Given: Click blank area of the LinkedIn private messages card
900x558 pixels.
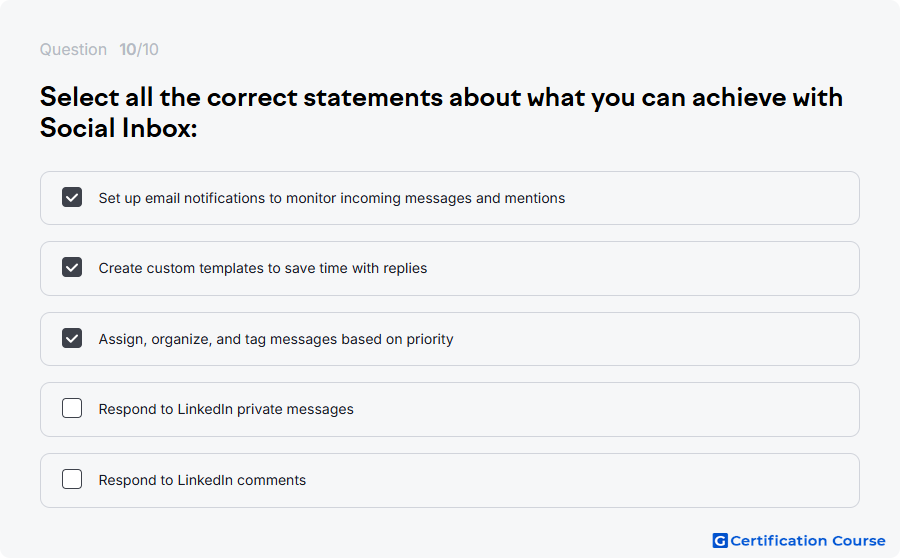Looking at the screenshot, I should 603,409.
